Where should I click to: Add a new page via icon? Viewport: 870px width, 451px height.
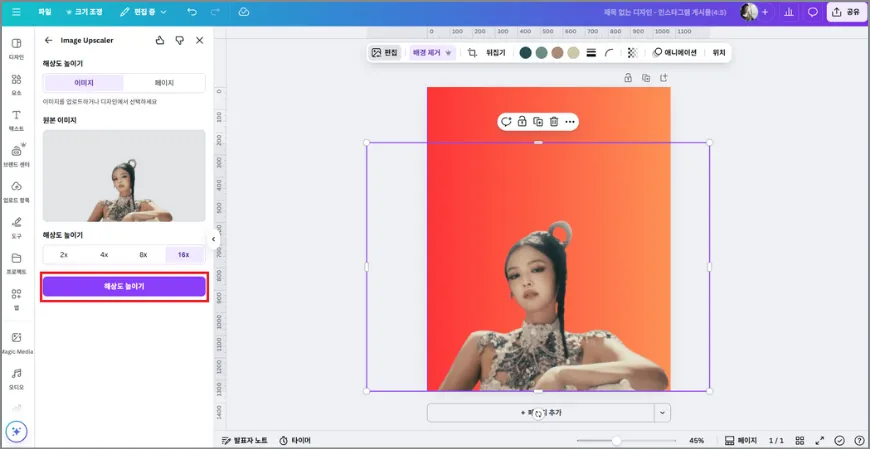pos(664,78)
